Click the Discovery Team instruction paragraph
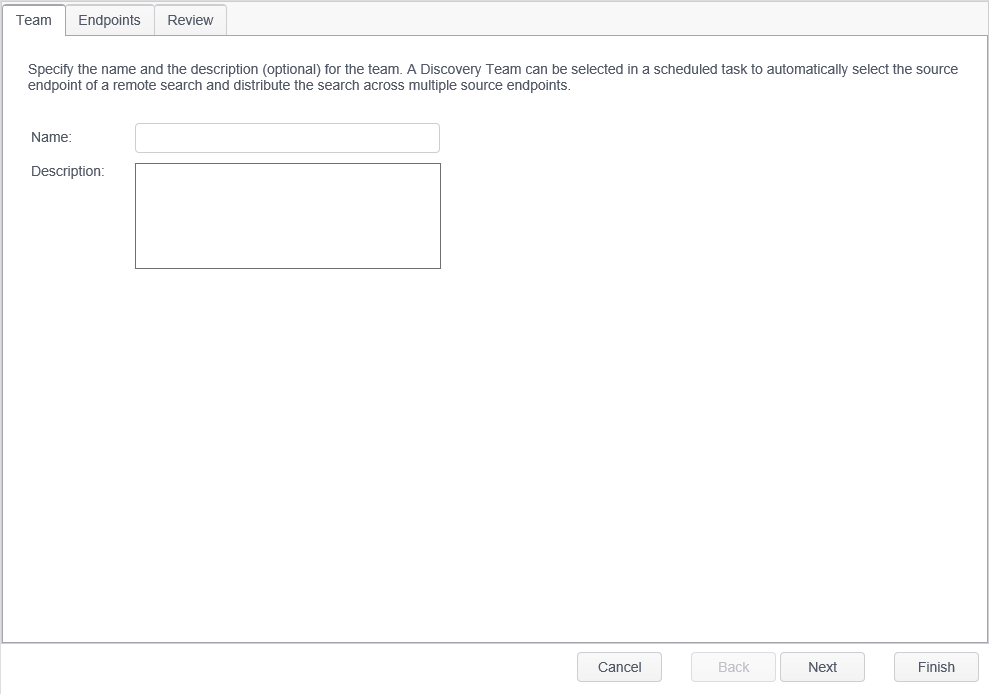 493,77
